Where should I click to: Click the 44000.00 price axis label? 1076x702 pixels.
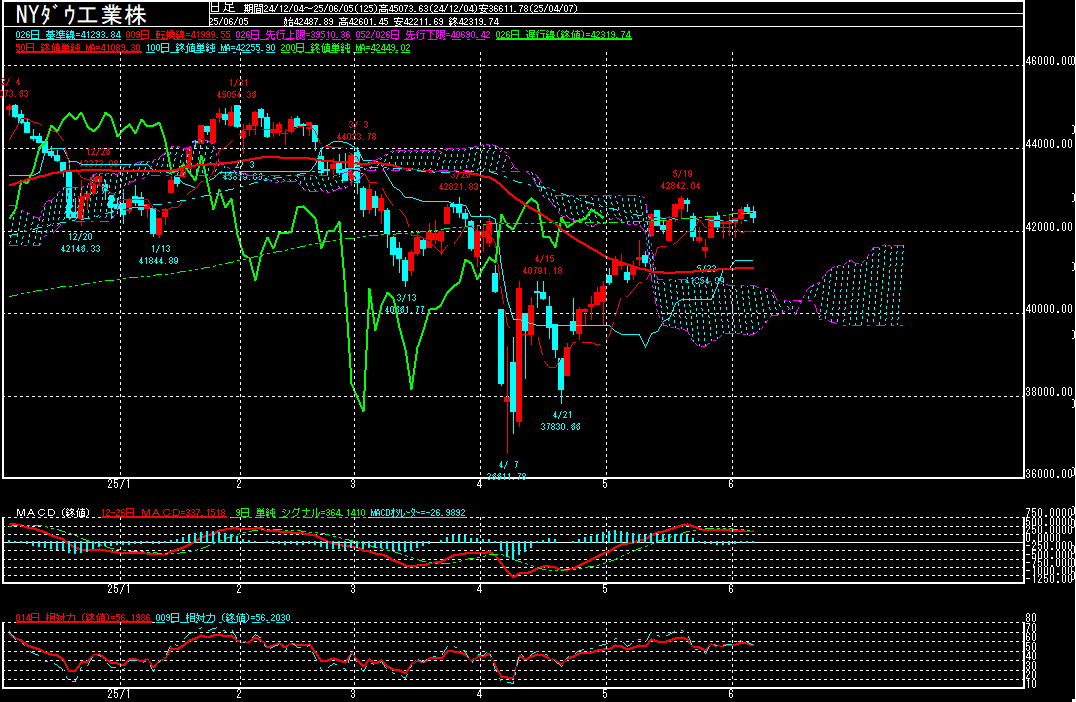tap(1049, 143)
